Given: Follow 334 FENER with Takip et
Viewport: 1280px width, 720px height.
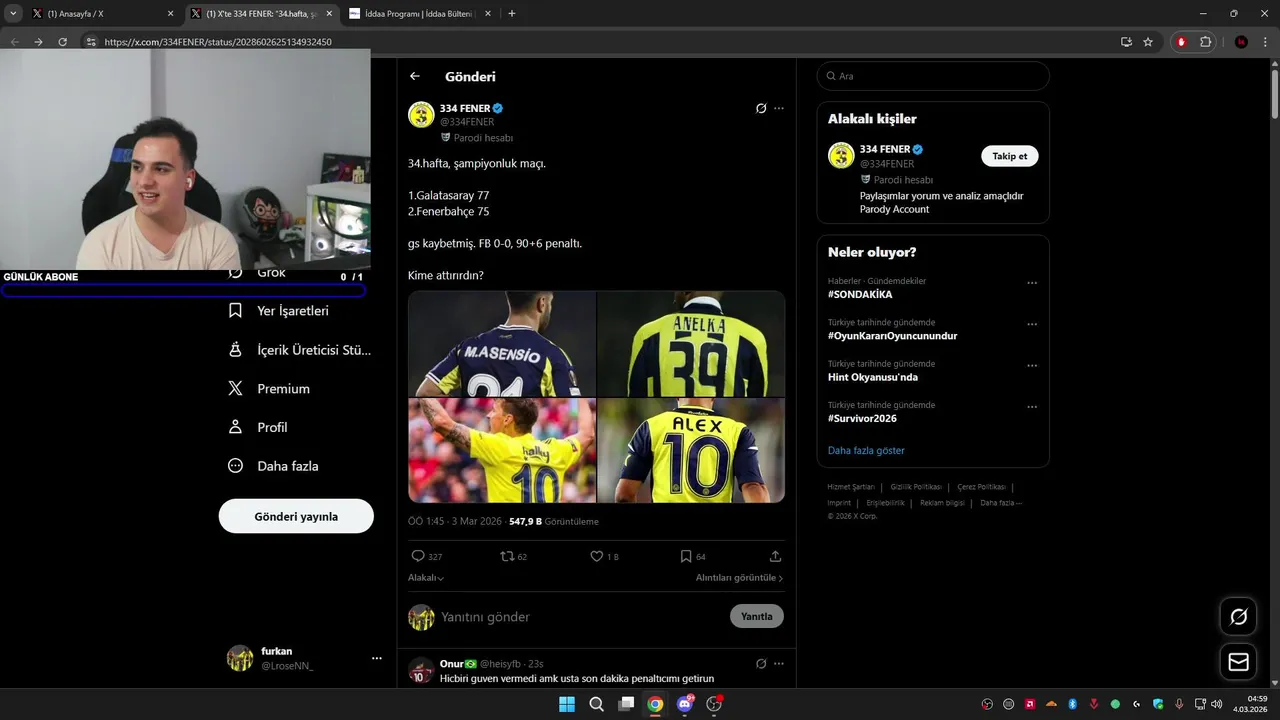Looking at the screenshot, I should (x=1010, y=156).
